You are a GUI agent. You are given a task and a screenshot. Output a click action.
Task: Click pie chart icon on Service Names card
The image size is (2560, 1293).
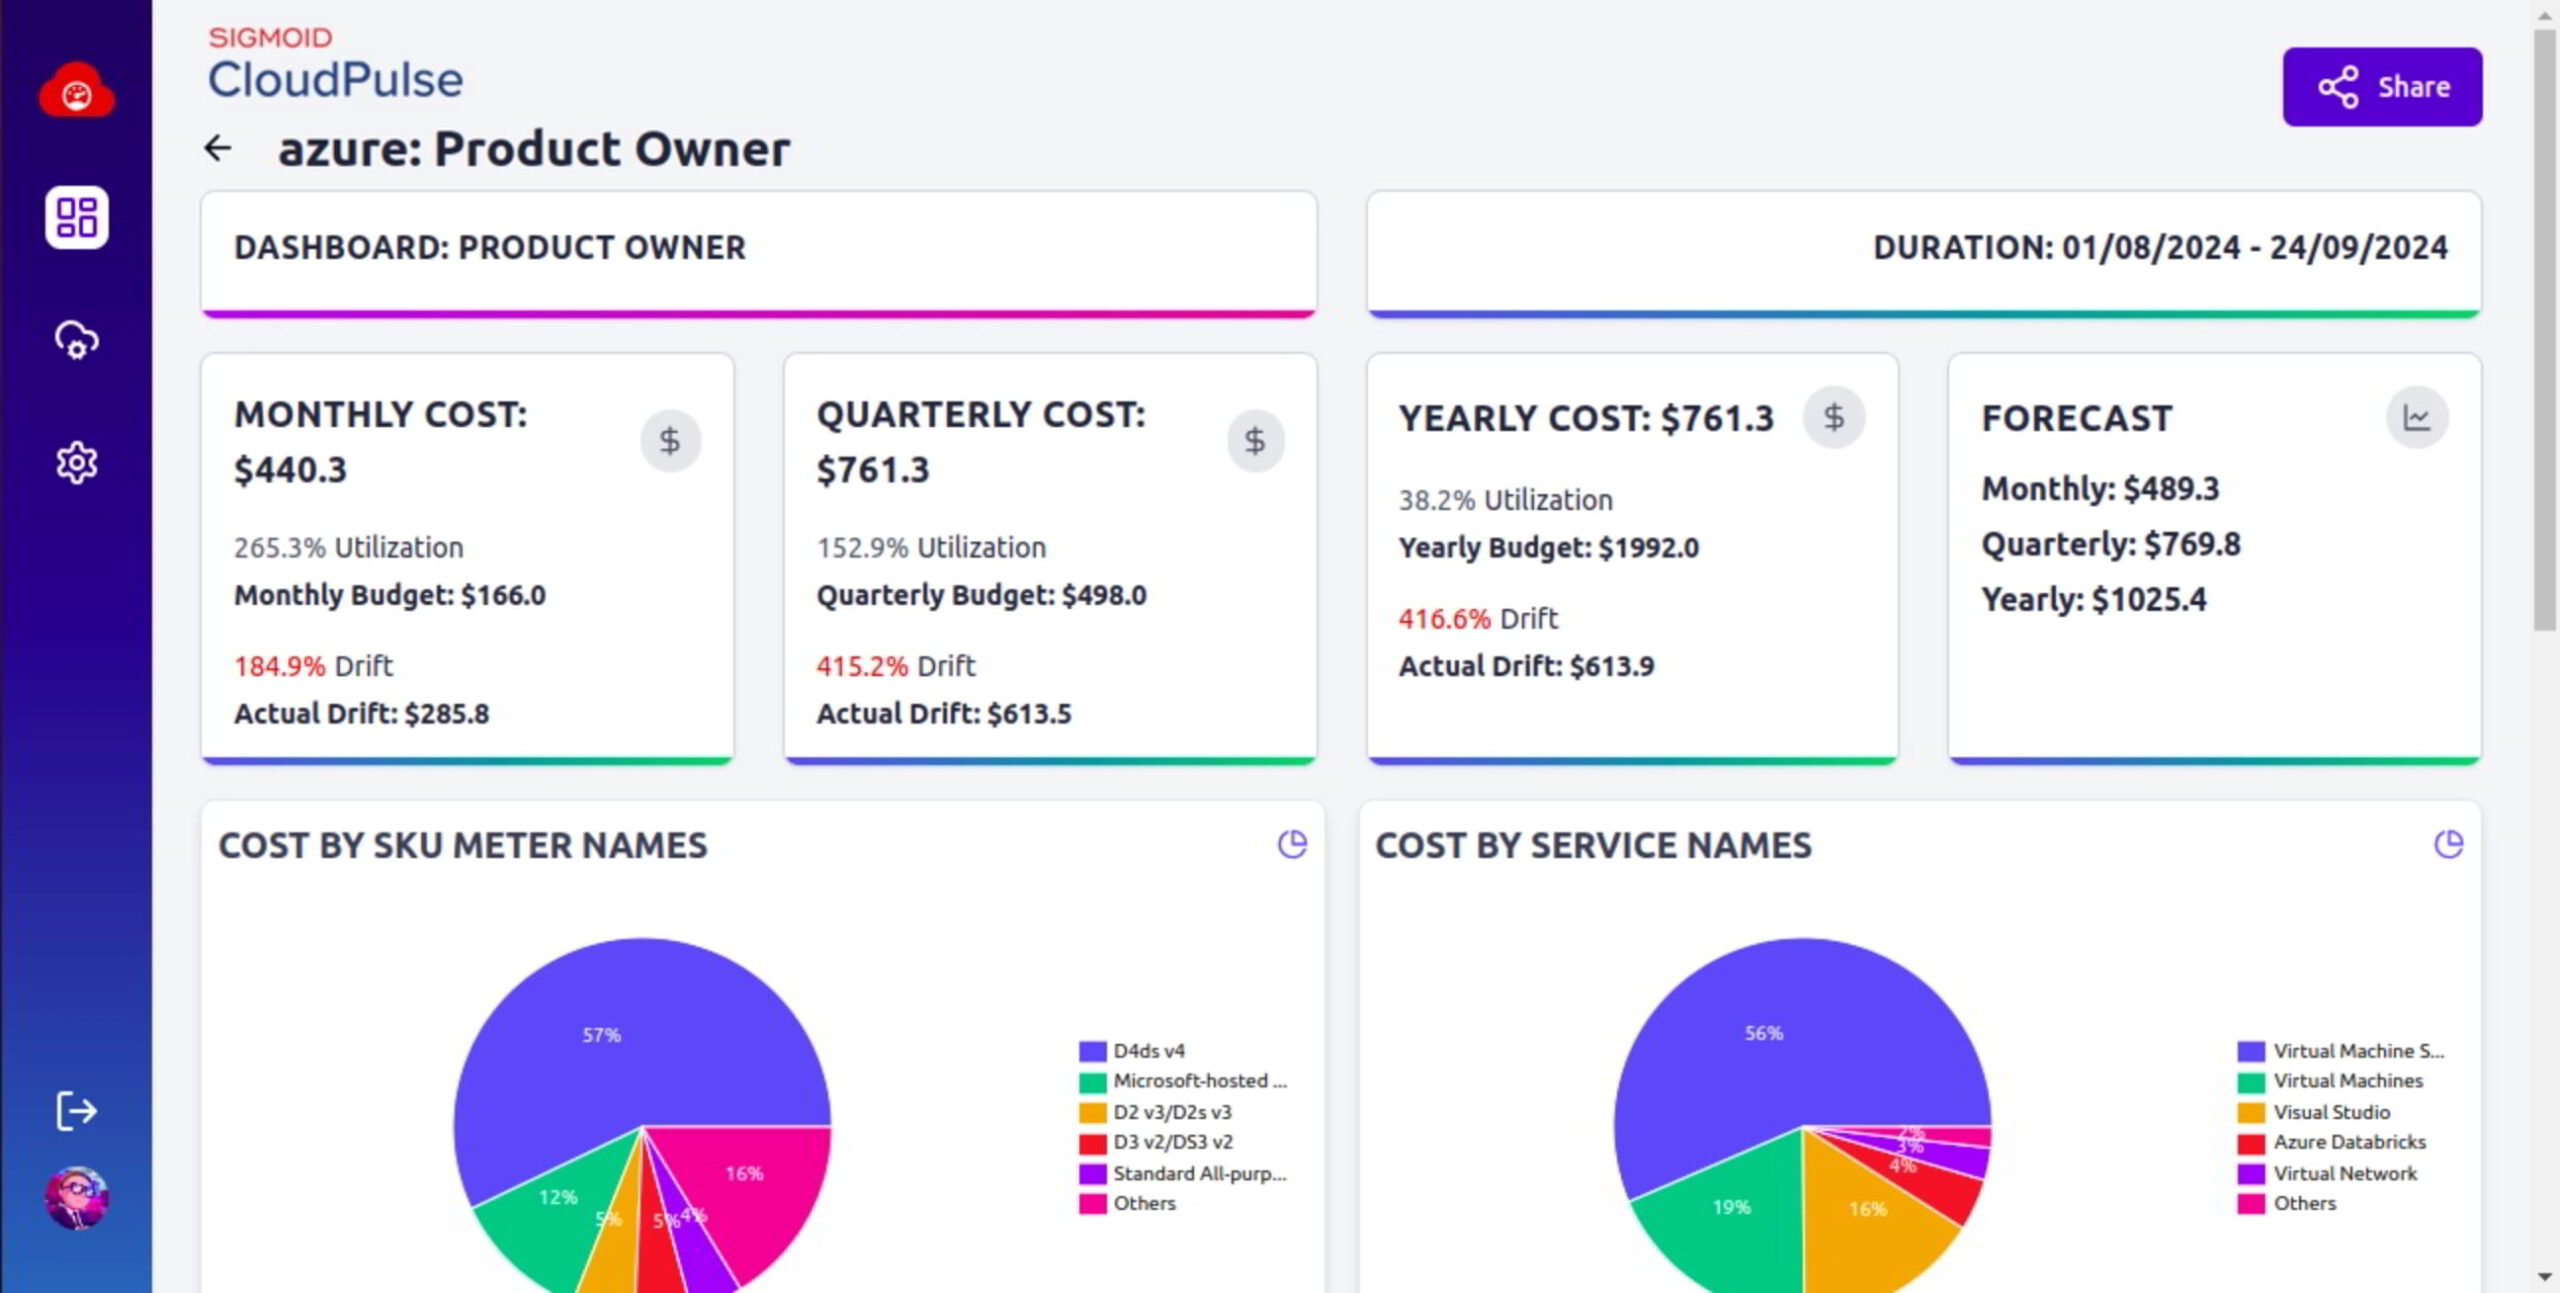tap(2448, 845)
